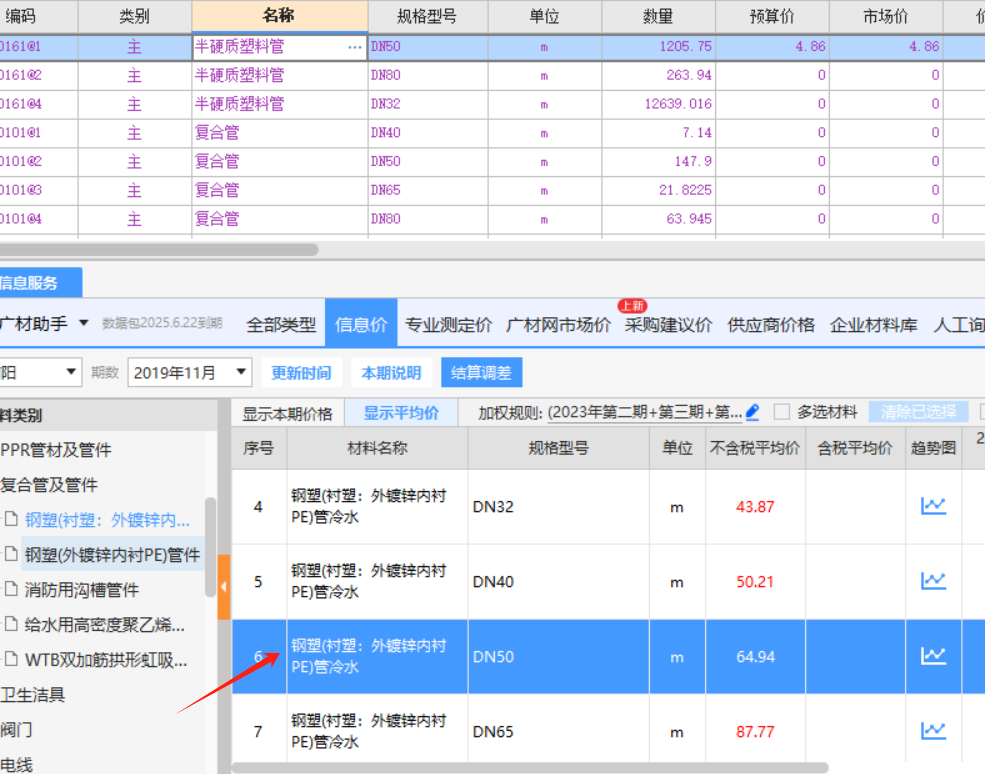Select 半硬质塑料管 DN32 row name
The image size is (985, 774).
click(239, 104)
